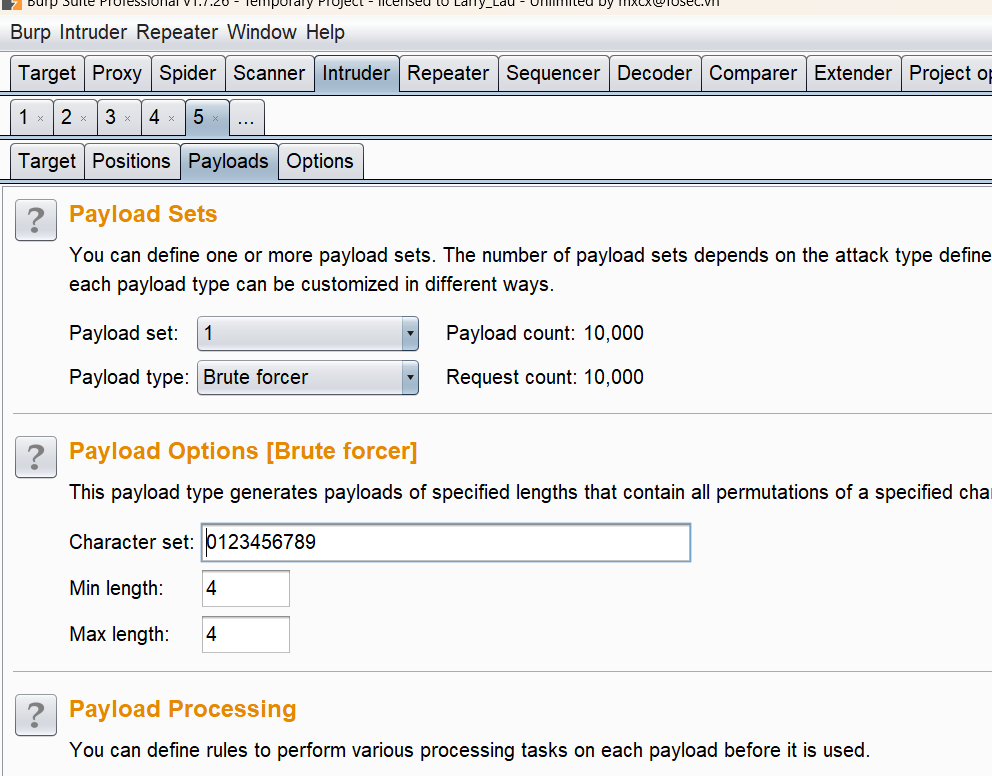
Task: Open the Intruder Target sub-tab
Action: (47, 161)
